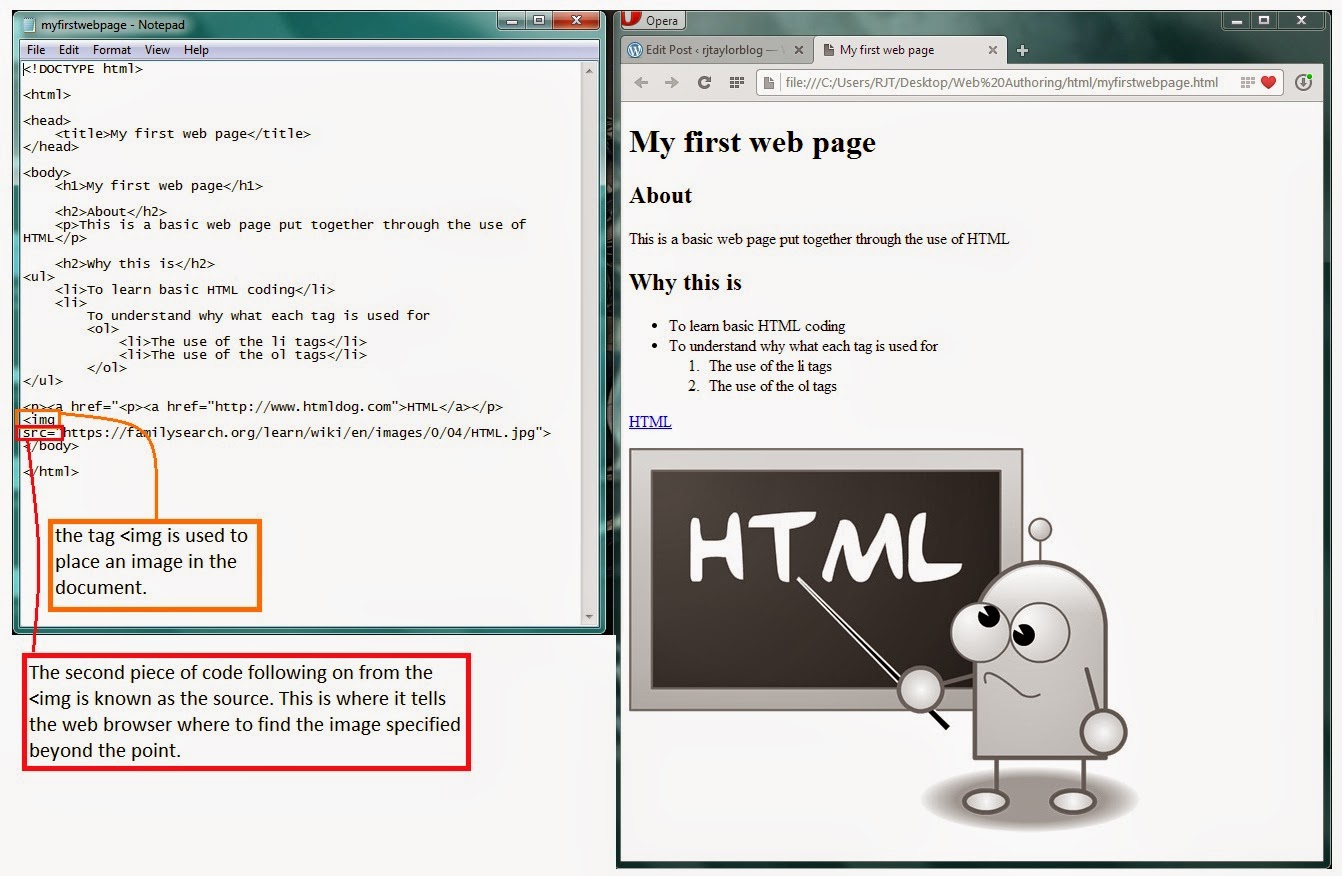Click the back navigation arrow in Opera
Screen dimensions: 1342x876
[640, 82]
